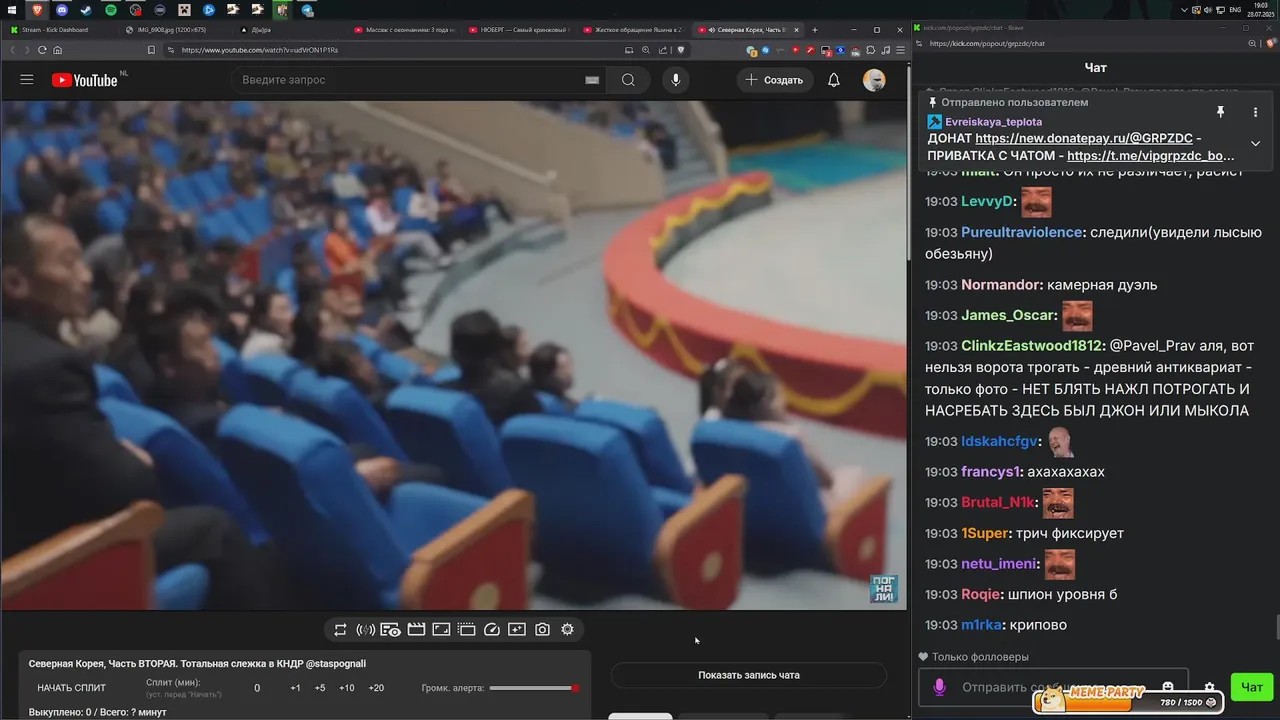Switch to the Жесткое обращение Яшина tab
The image size is (1280, 720).
tap(635, 30)
